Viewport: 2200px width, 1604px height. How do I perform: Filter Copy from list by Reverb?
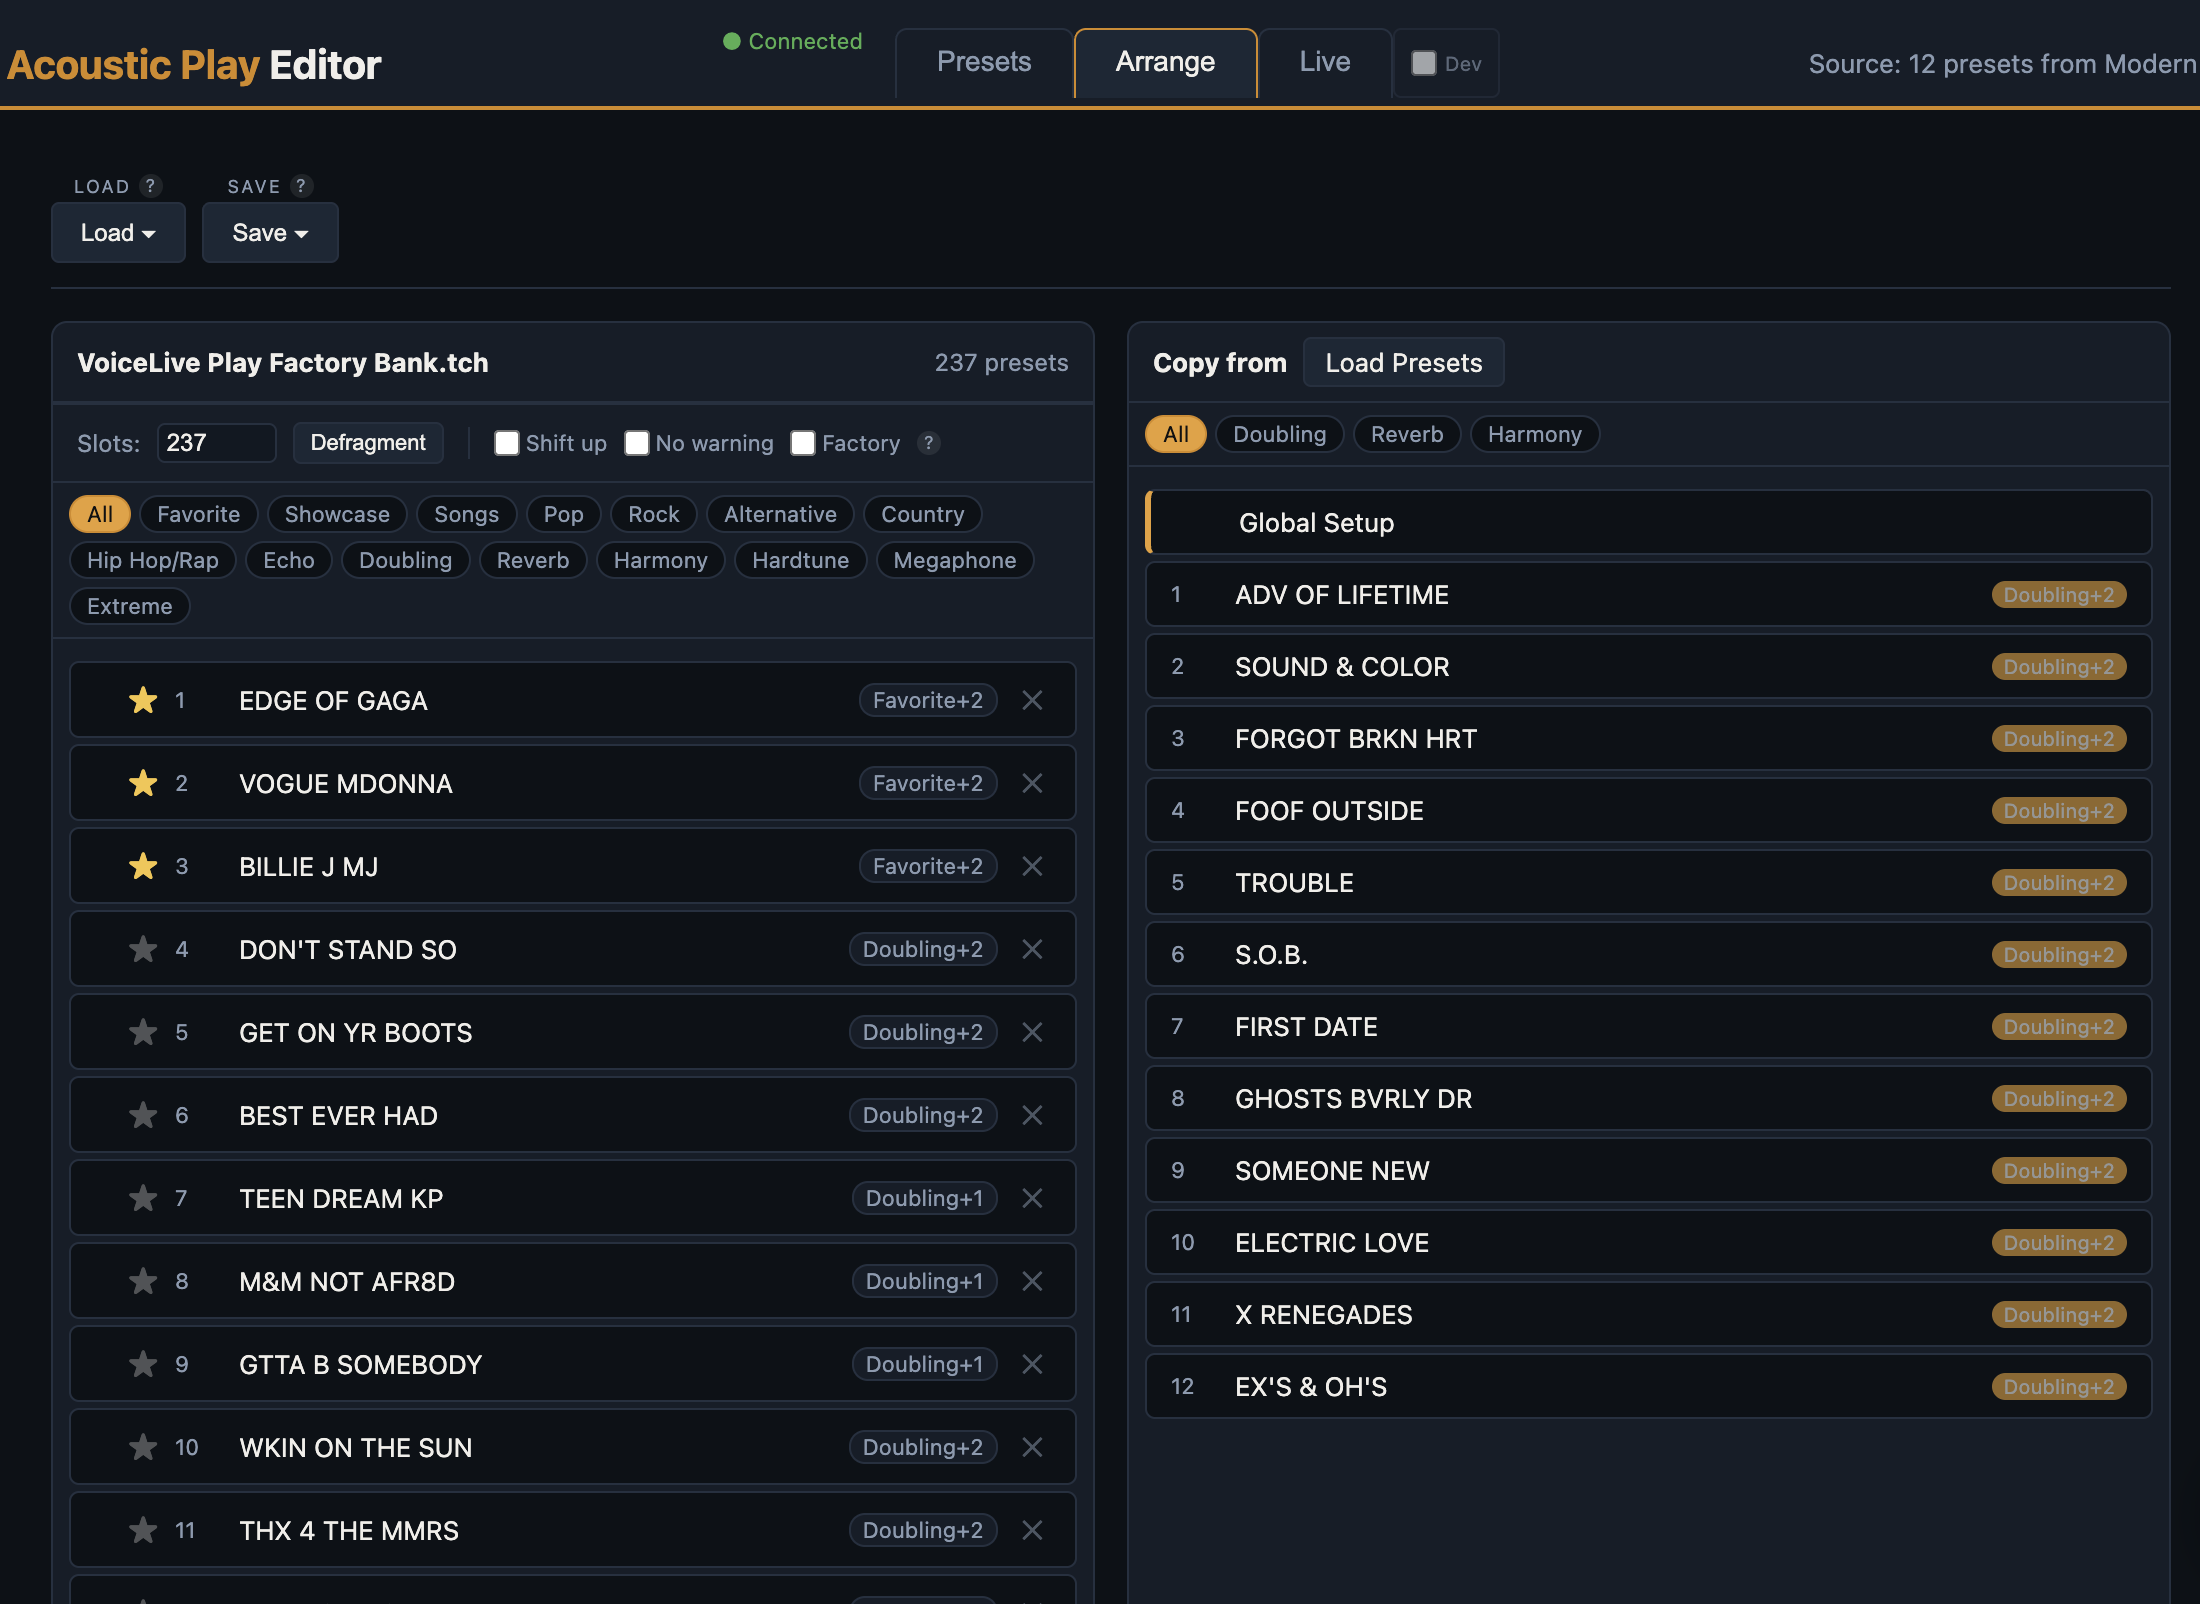(x=1407, y=434)
